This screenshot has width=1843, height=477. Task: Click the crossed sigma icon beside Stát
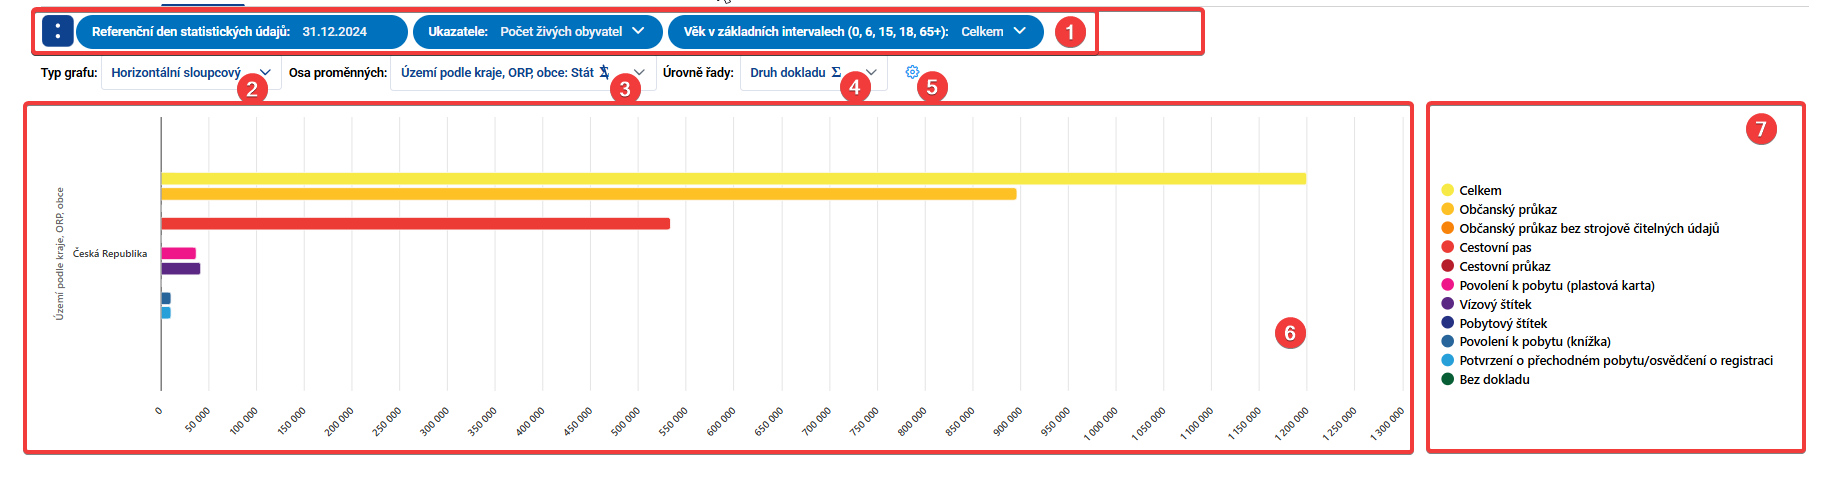click(604, 72)
